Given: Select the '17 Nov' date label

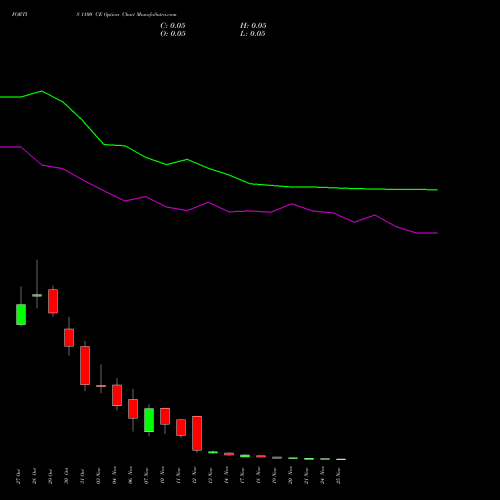Looking at the screenshot, I should [x=242, y=476].
